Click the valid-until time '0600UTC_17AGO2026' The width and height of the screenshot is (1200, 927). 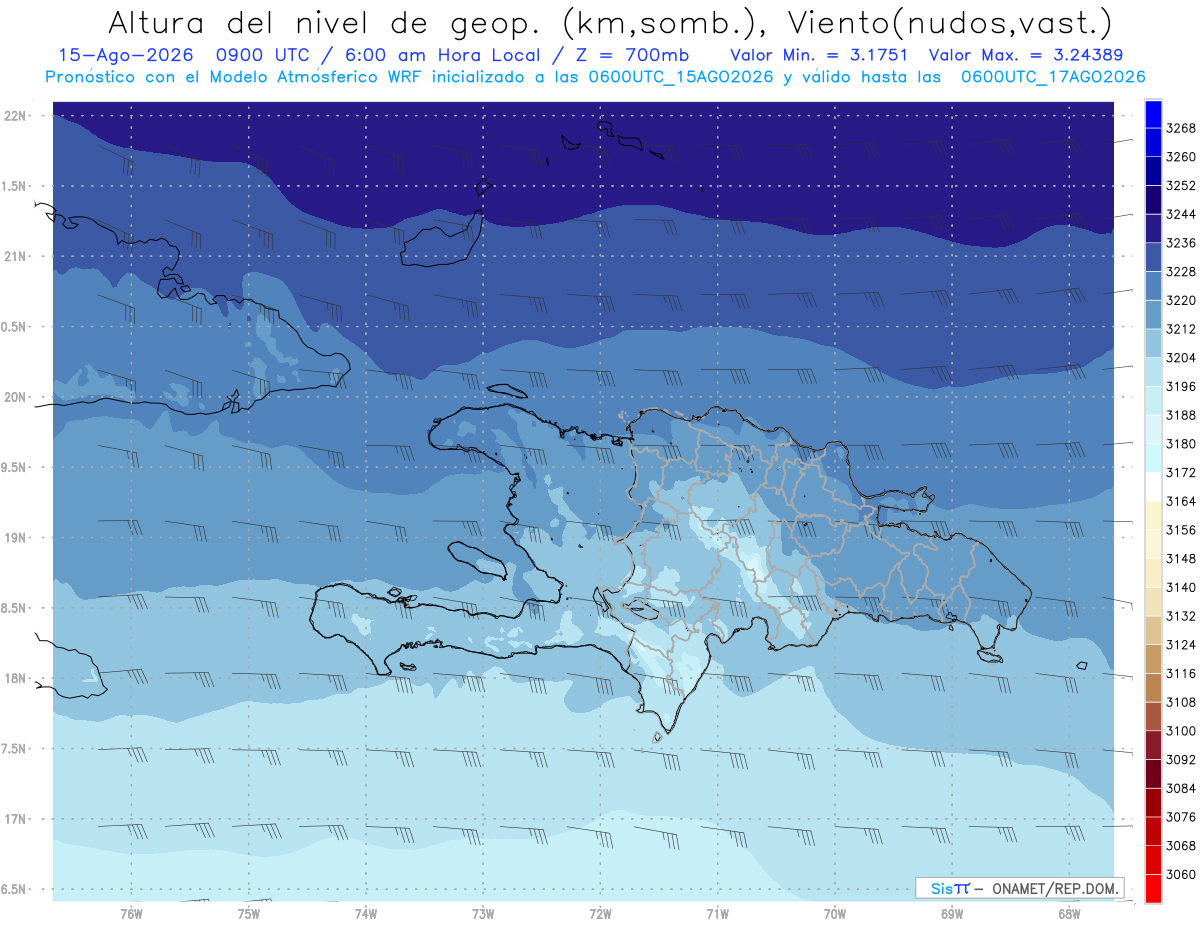(x=1053, y=77)
